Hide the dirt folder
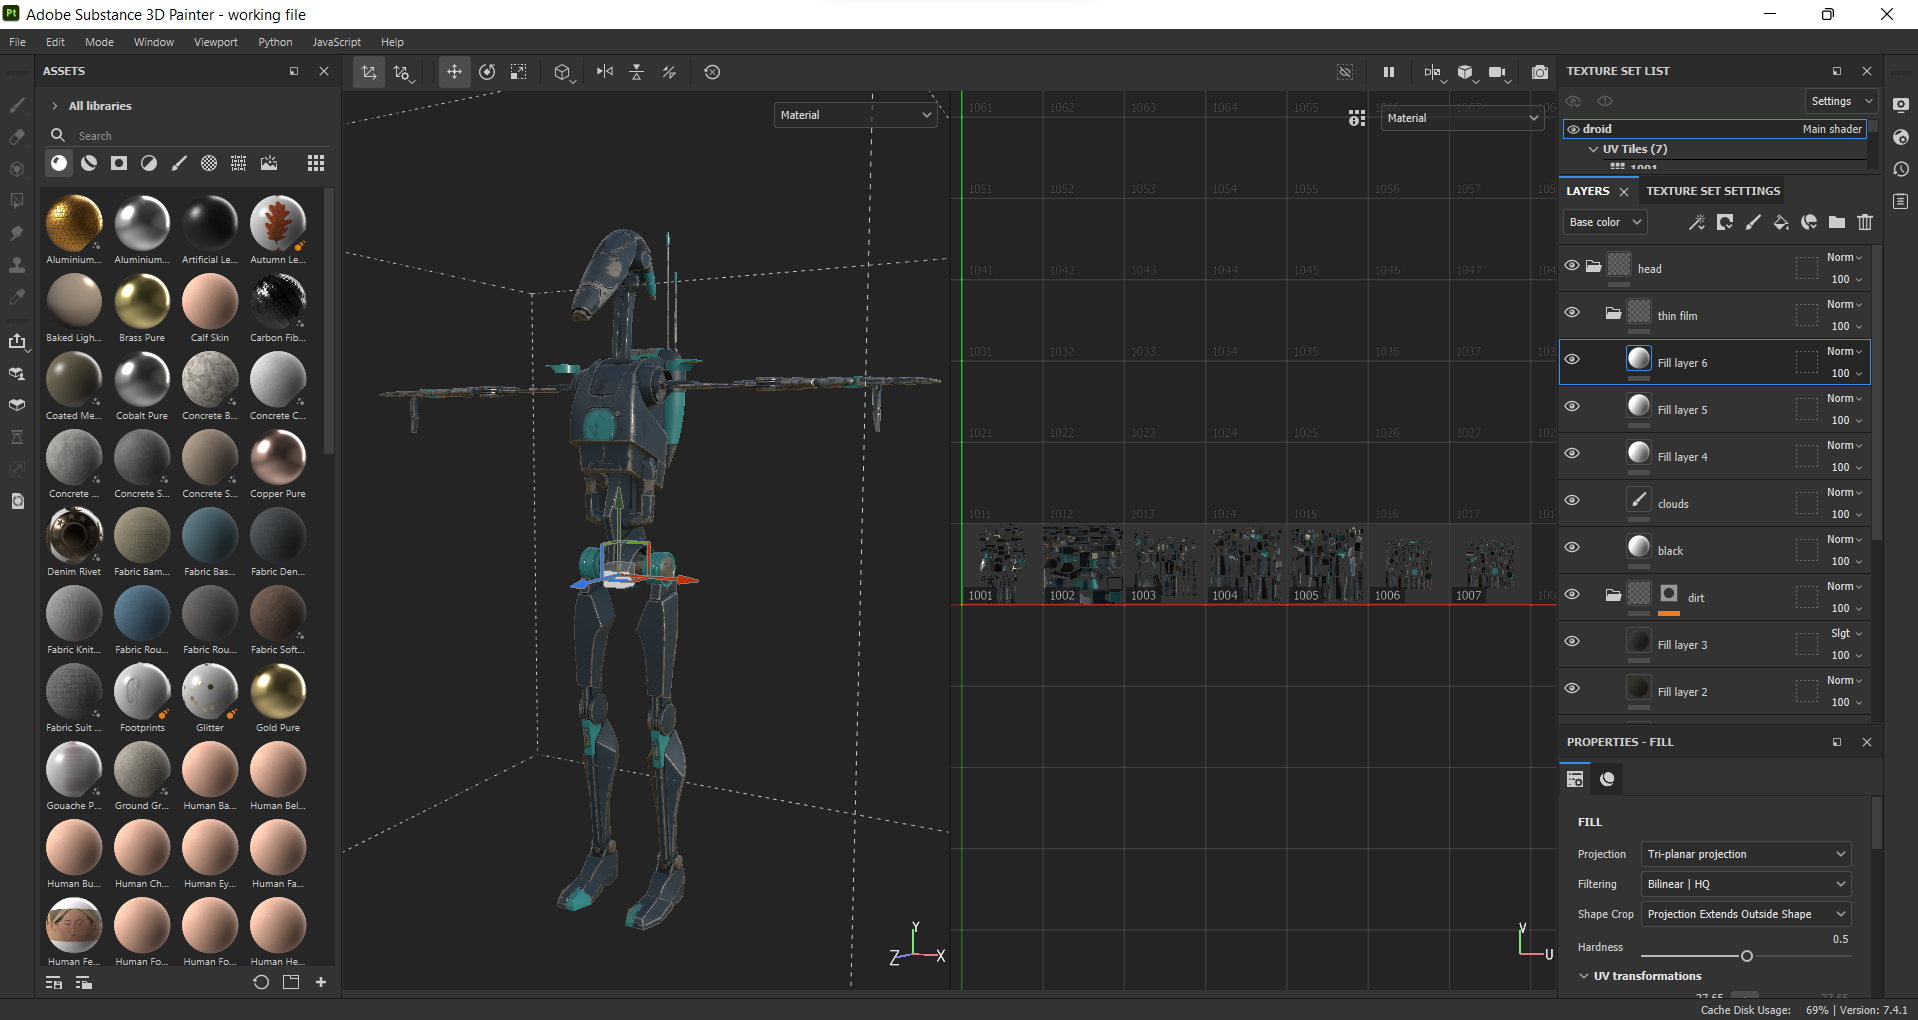Image resolution: width=1918 pixels, height=1020 pixels. [x=1572, y=595]
